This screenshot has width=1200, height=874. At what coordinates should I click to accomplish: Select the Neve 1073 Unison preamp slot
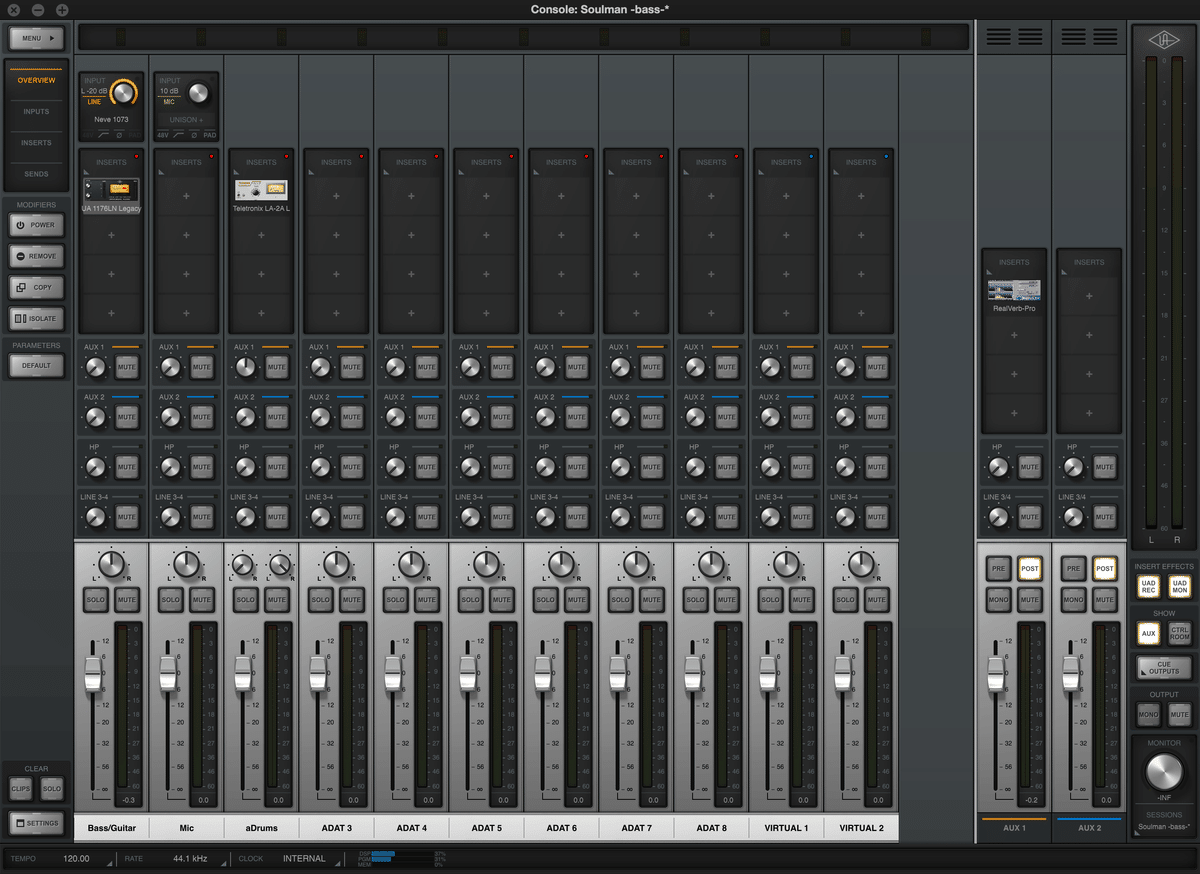click(111, 119)
